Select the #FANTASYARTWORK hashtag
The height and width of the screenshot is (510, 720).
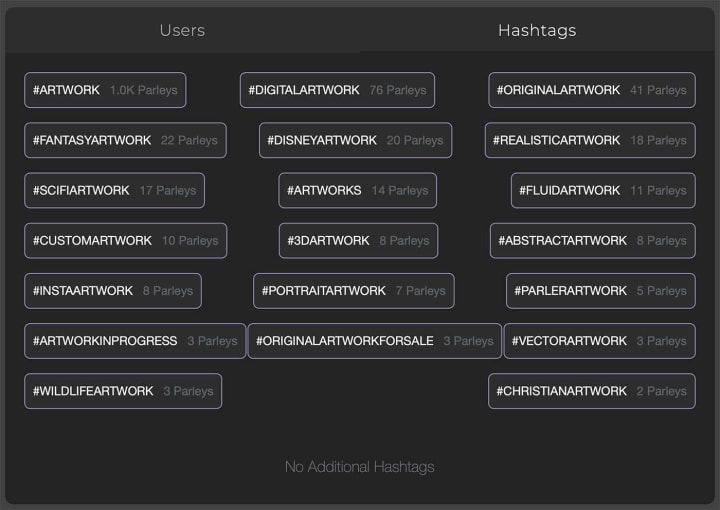tap(125, 140)
